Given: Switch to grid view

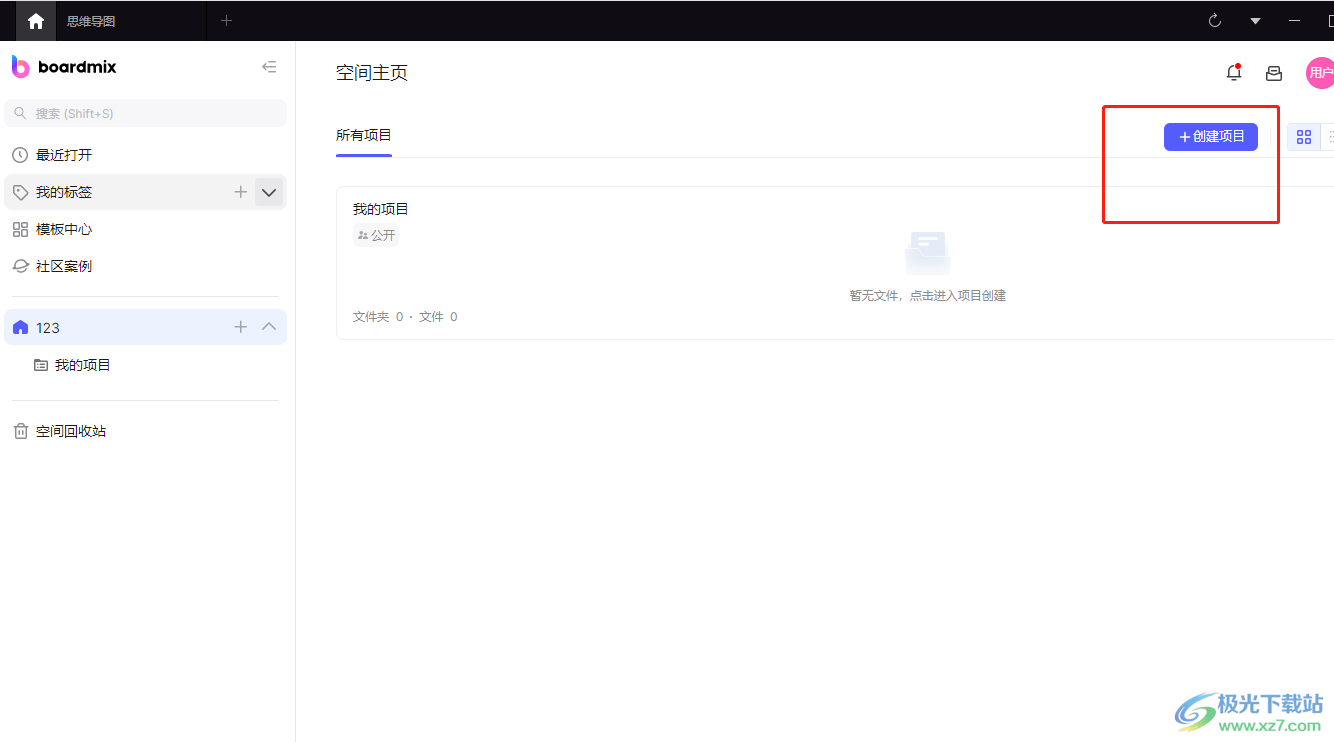Looking at the screenshot, I should (1304, 137).
